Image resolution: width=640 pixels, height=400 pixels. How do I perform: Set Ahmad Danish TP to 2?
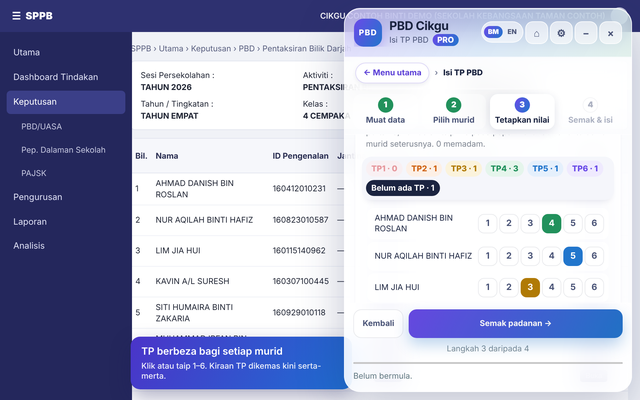click(509, 223)
